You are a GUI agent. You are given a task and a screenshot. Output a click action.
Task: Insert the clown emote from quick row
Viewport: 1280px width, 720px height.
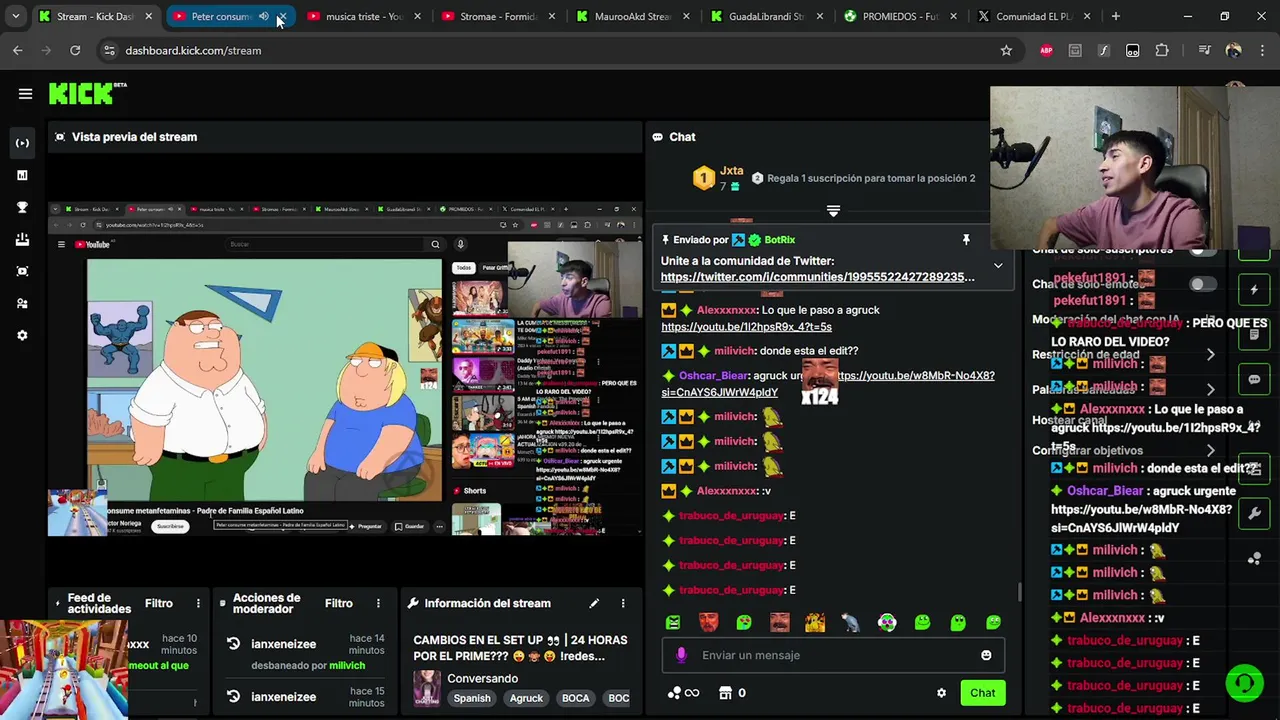click(887, 623)
